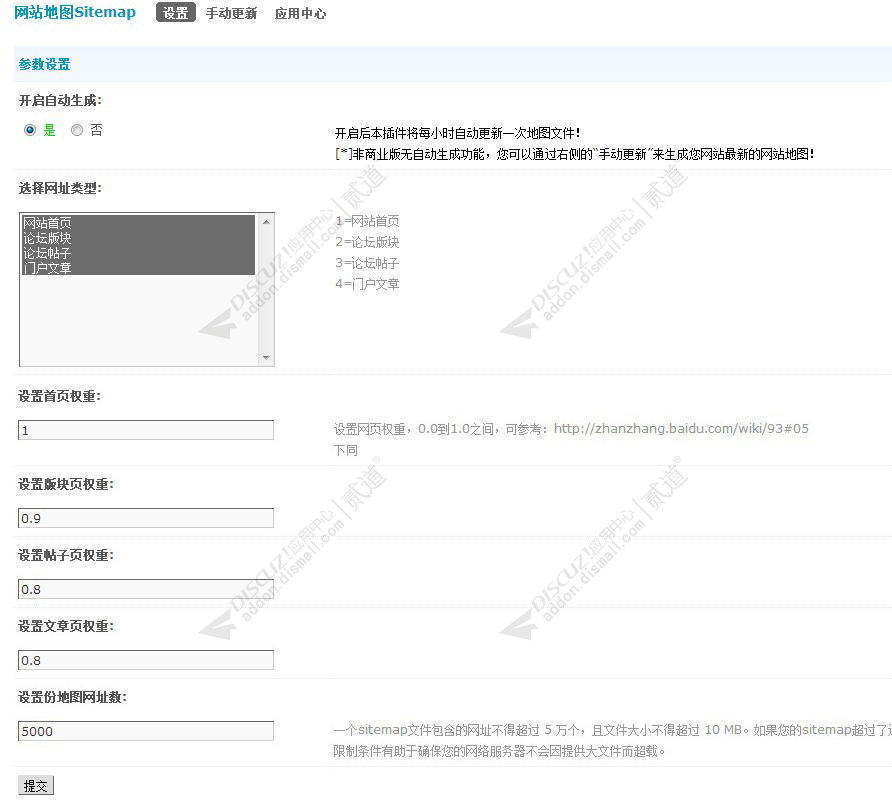
Task: Focus the 设置帖子页权重 input field
Action: (x=146, y=589)
